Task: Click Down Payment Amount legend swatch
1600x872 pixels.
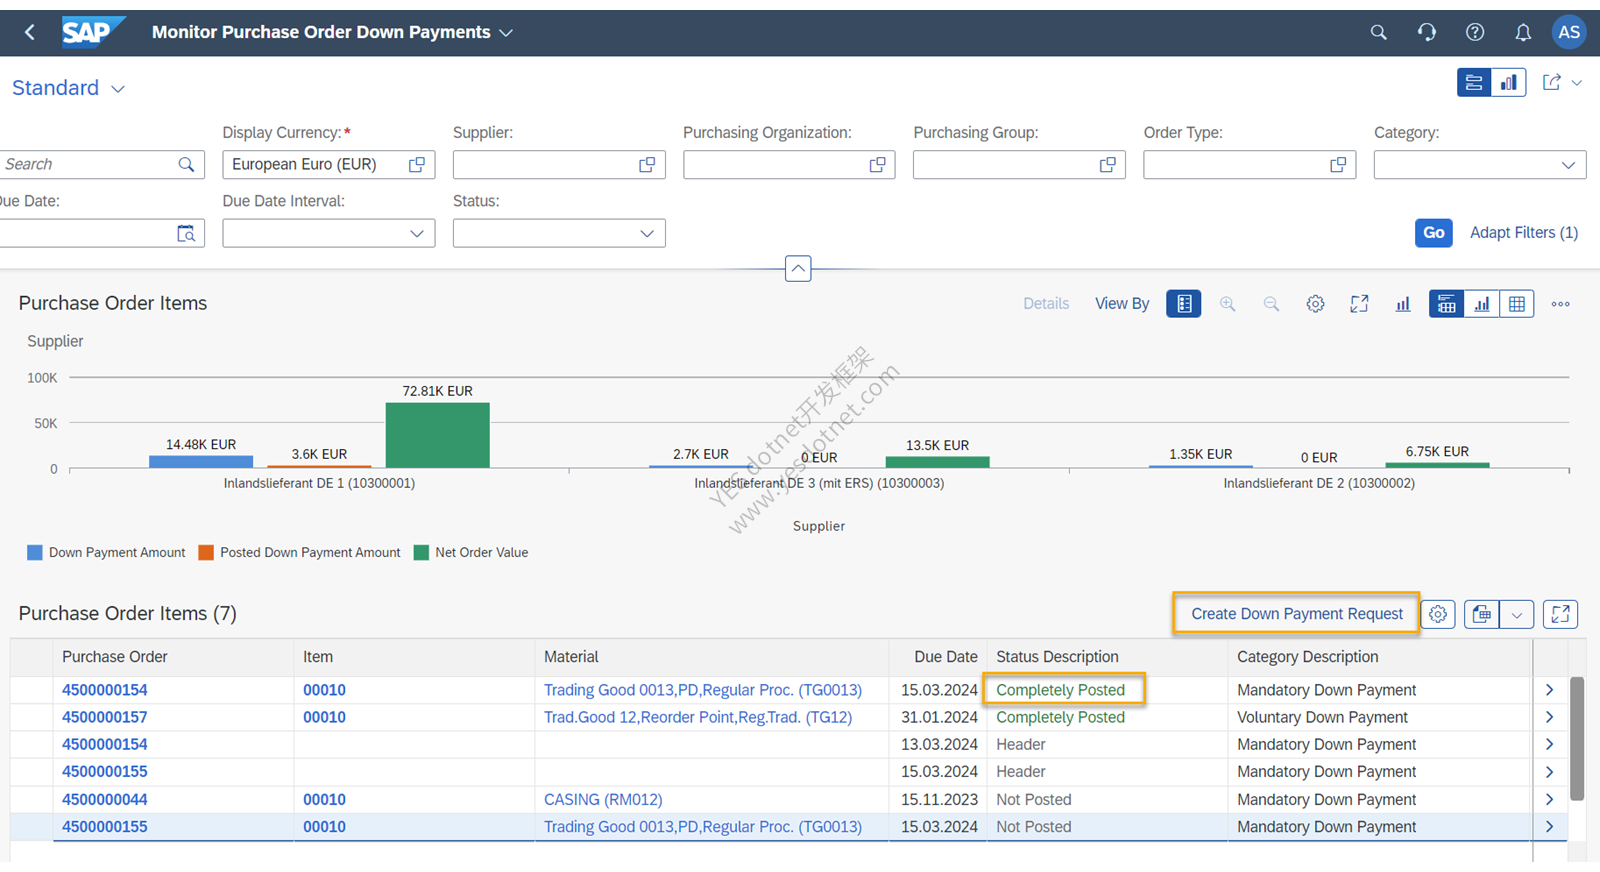Action: [x=35, y=552]
